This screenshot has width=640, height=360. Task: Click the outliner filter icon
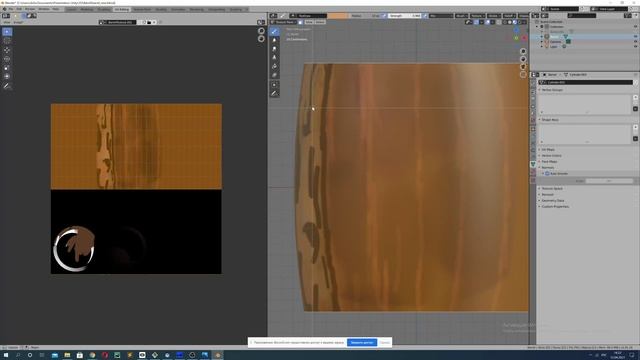point(628,16)
